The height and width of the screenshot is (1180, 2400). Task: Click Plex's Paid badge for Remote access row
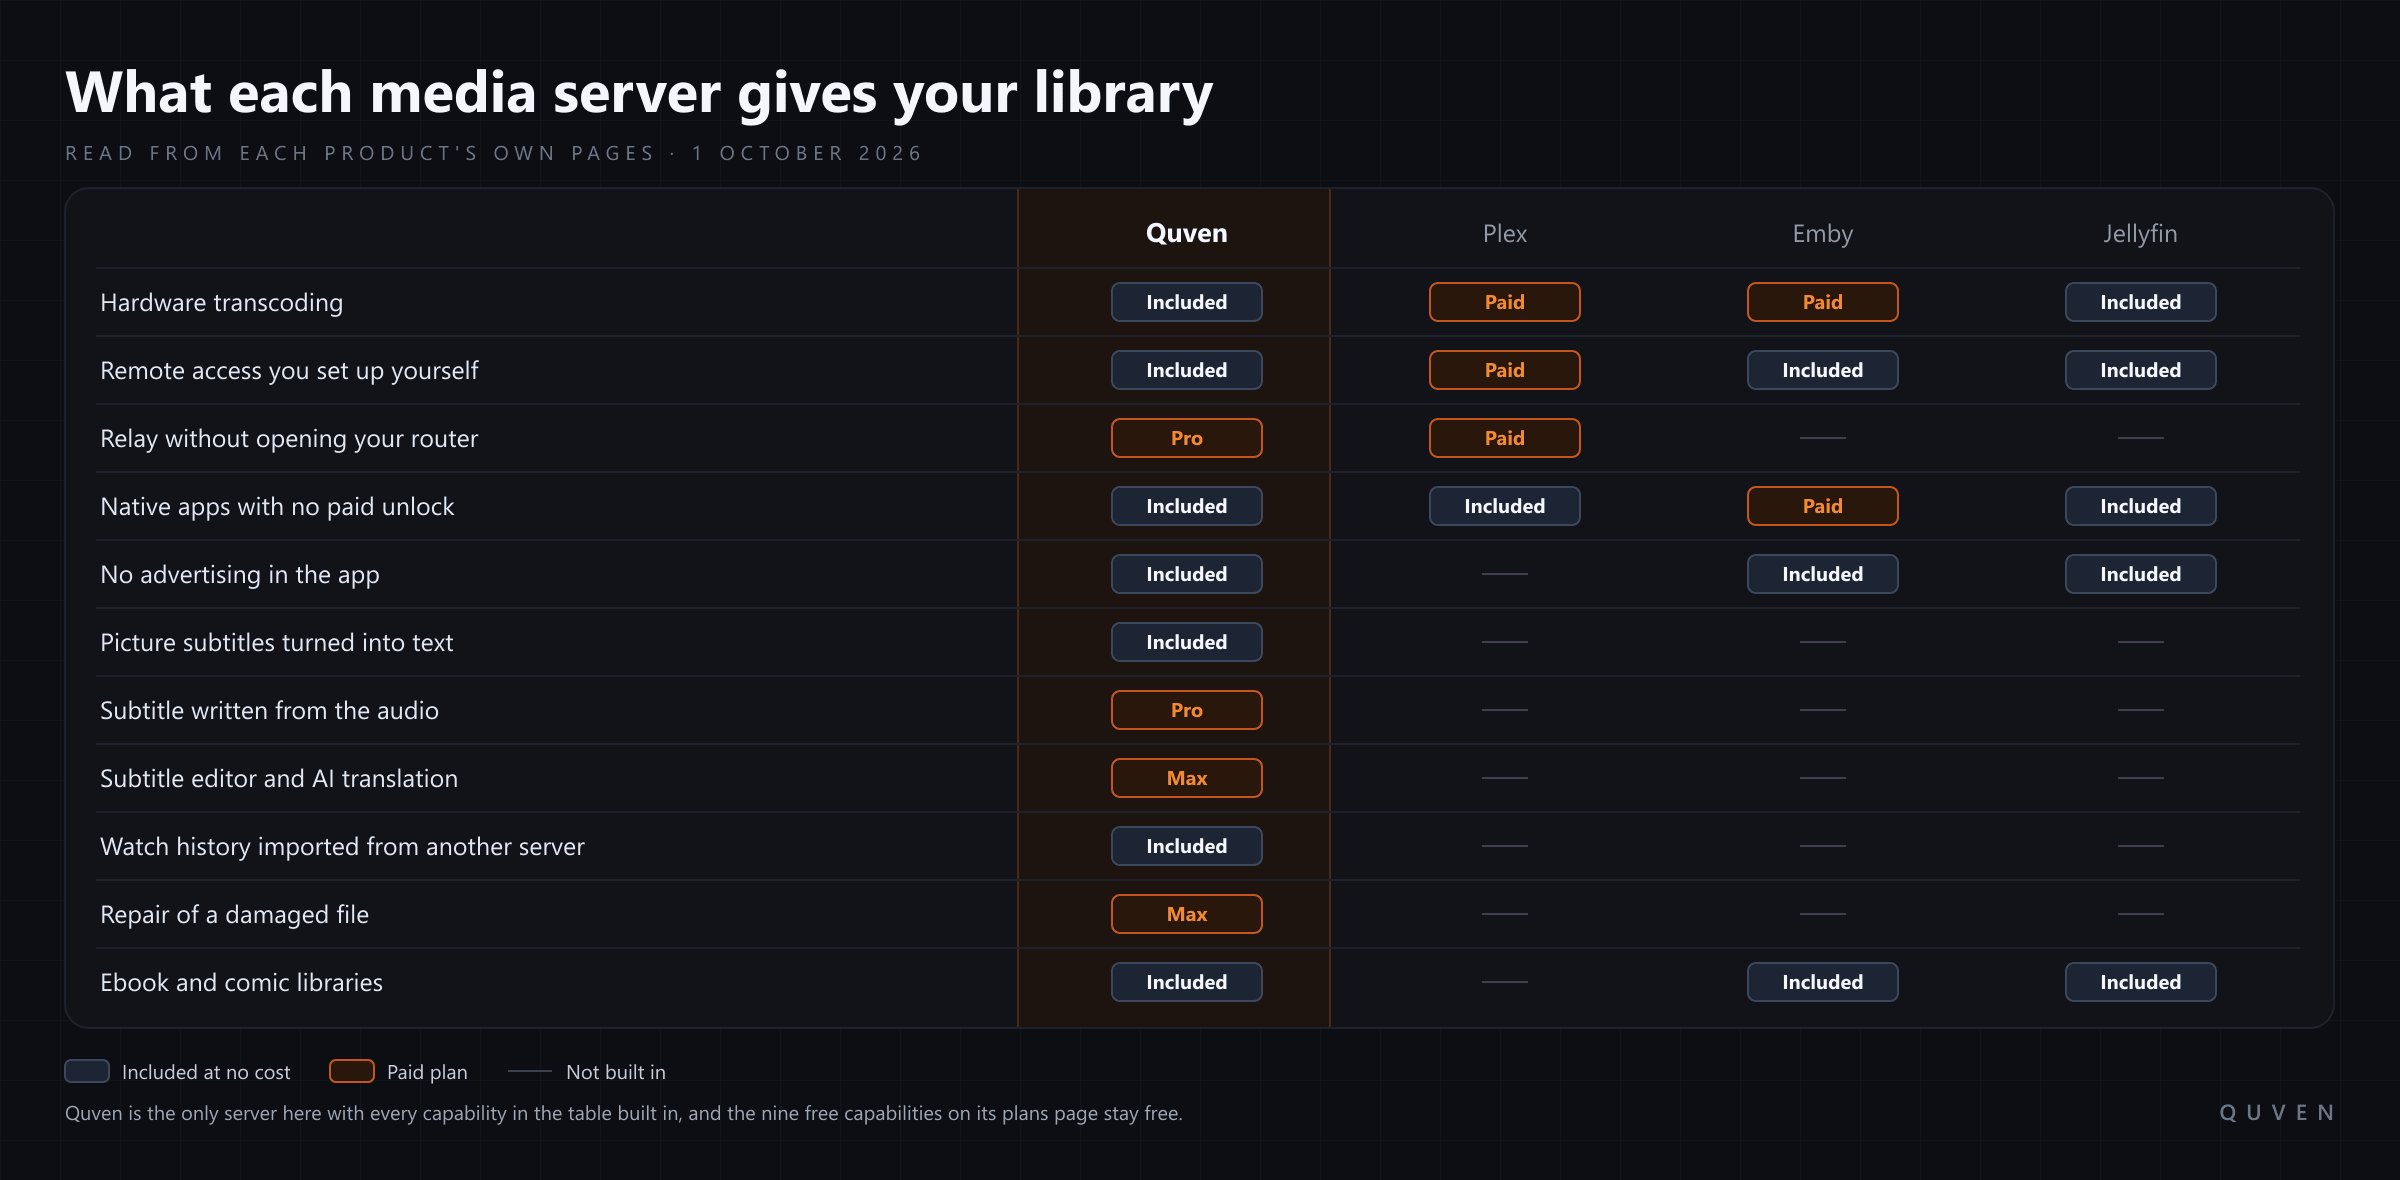coord(1504,370)
